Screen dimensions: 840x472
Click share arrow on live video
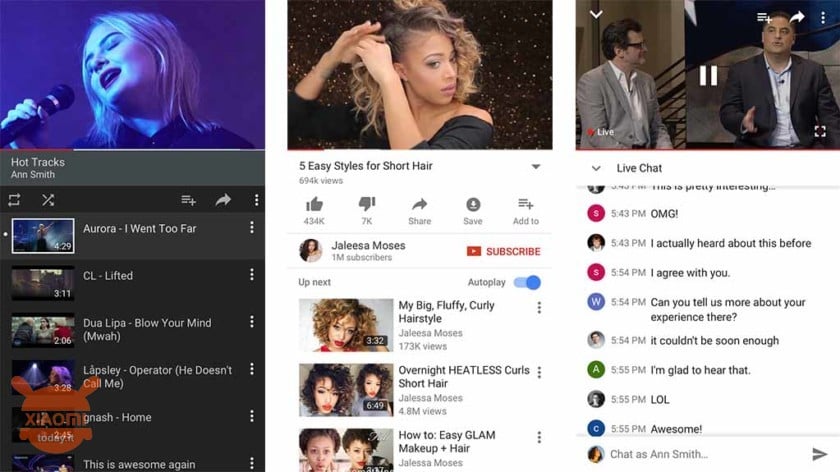pyautogui.click(x=797, y=17)
